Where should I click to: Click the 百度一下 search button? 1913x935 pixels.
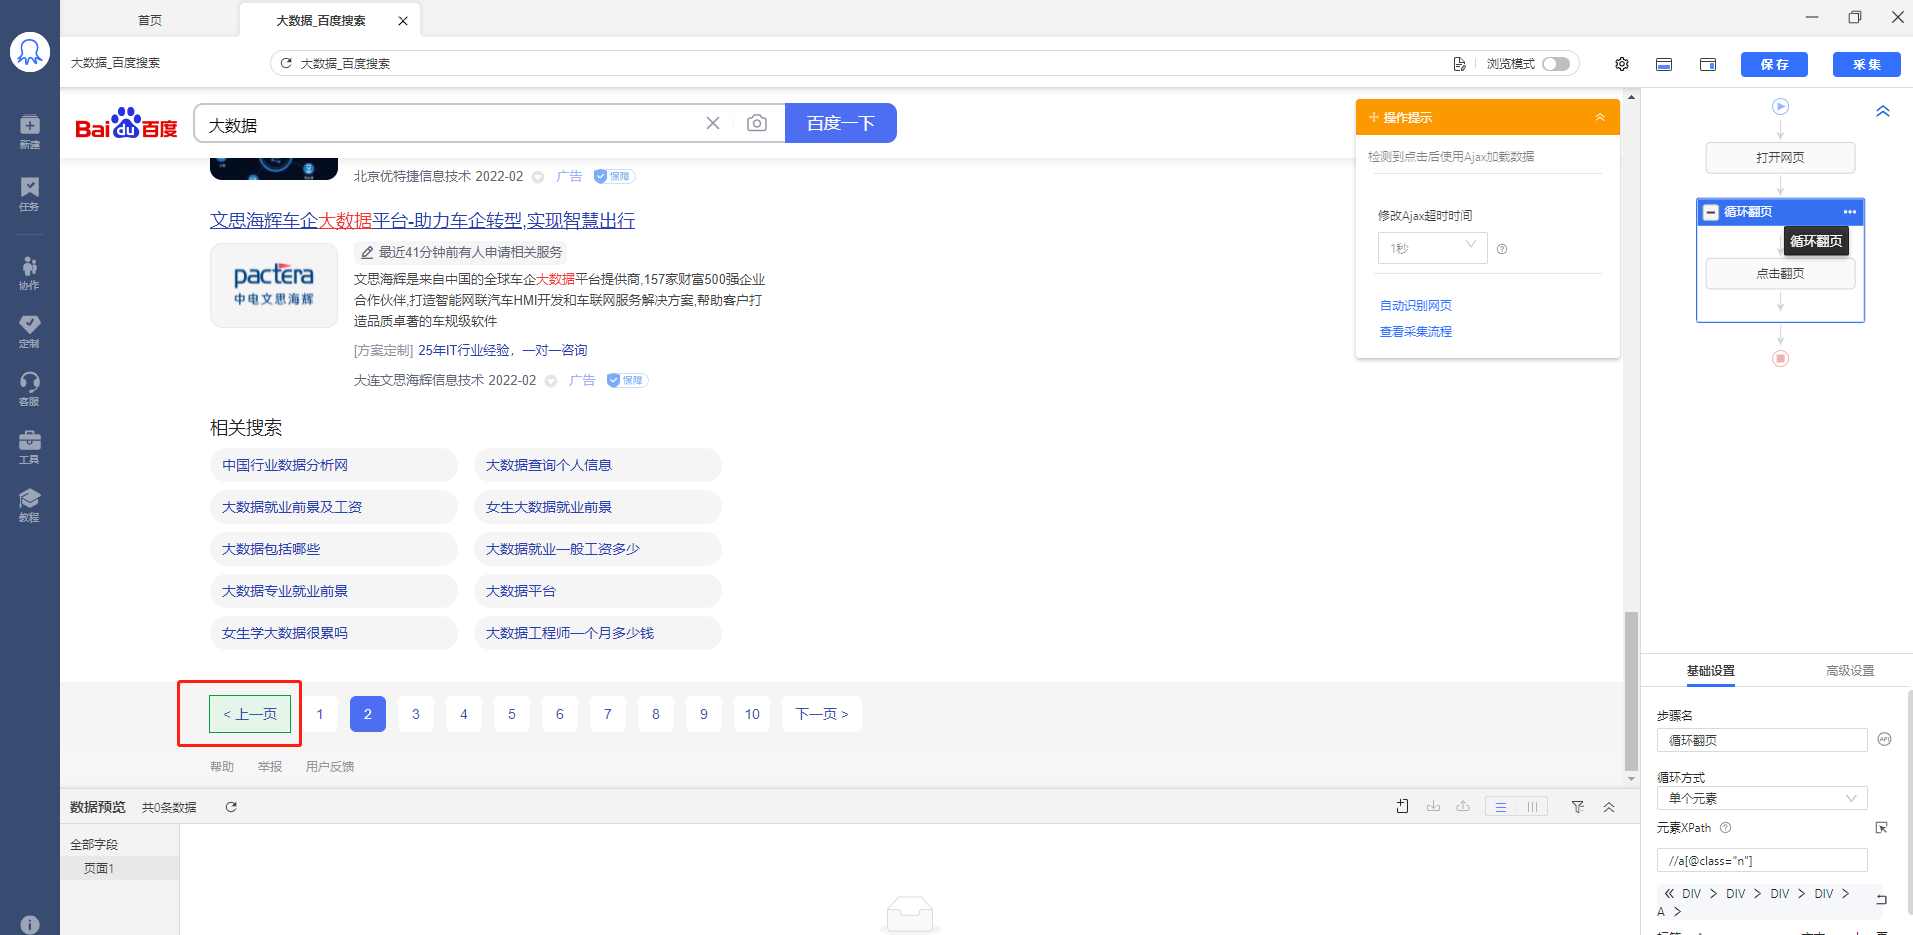(x=841, y=123)
